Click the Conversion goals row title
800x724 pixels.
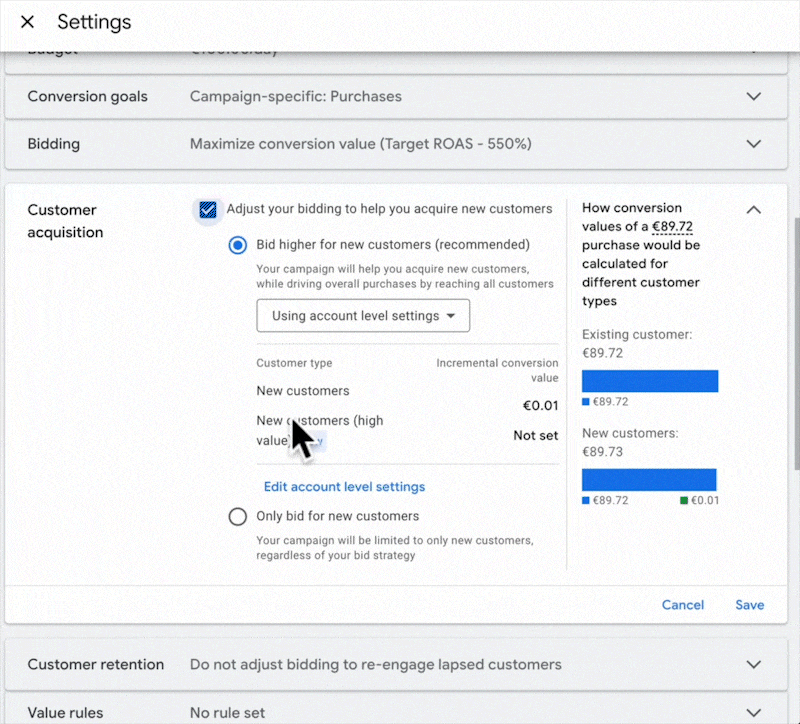87,97
